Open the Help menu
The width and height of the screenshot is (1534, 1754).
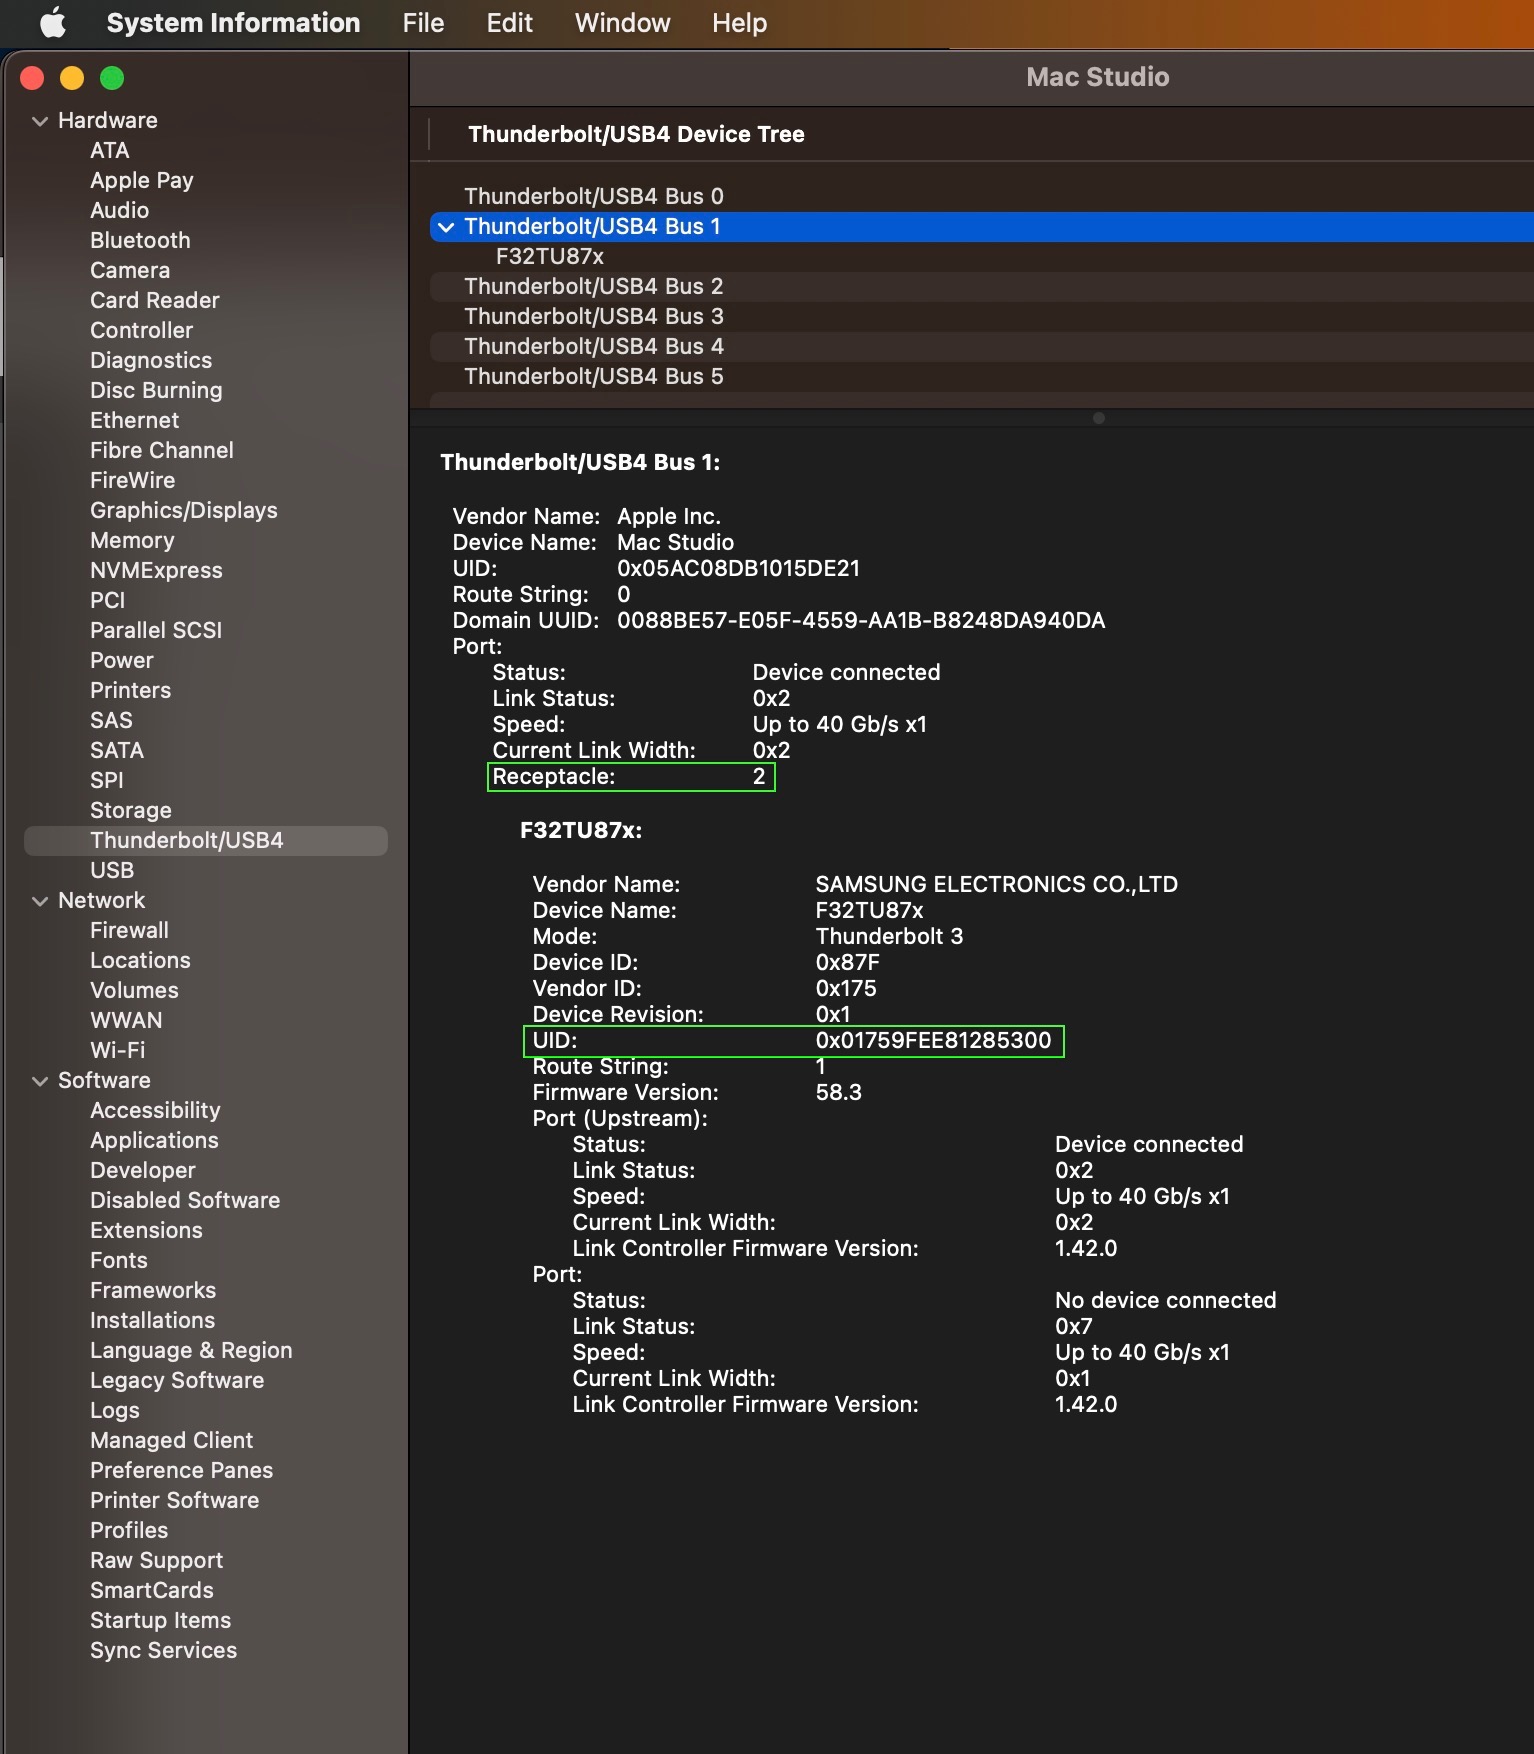click(x=739, y=23)
